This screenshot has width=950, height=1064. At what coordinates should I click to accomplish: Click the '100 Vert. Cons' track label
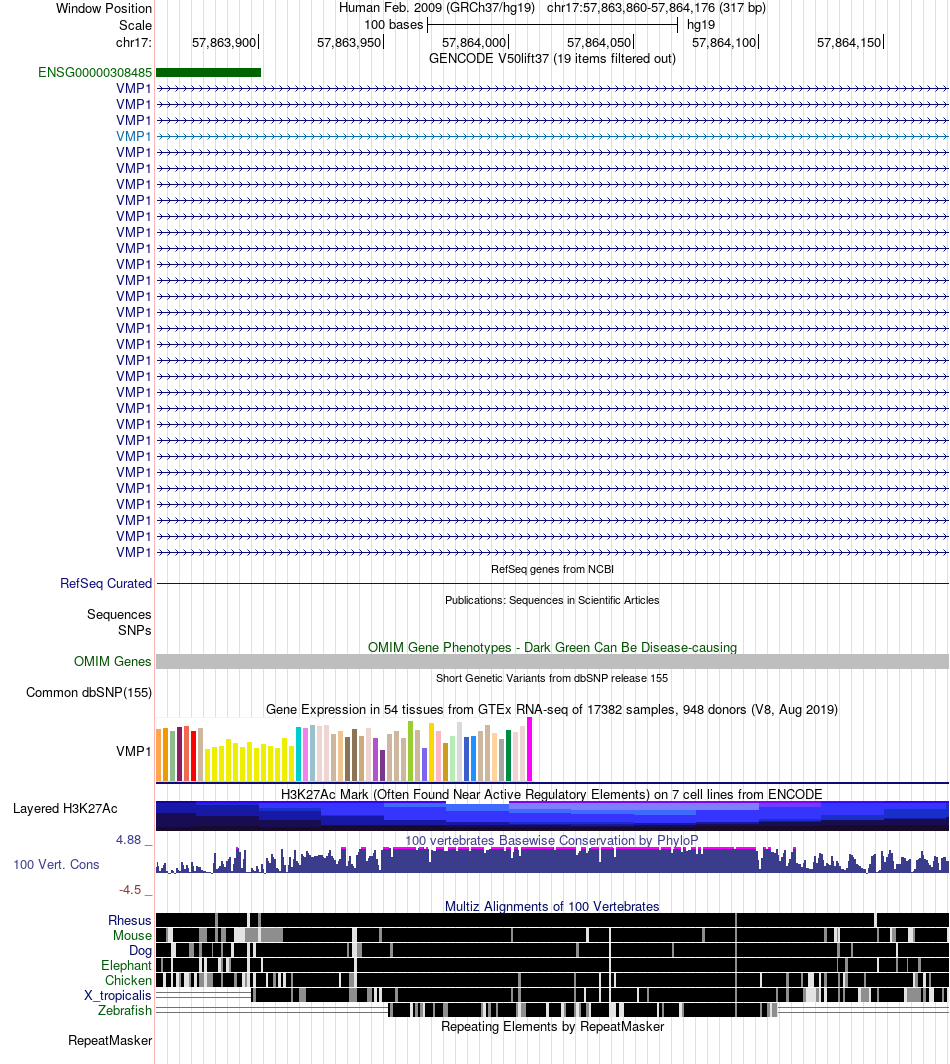pyautogui.click(x=56, y=864)
